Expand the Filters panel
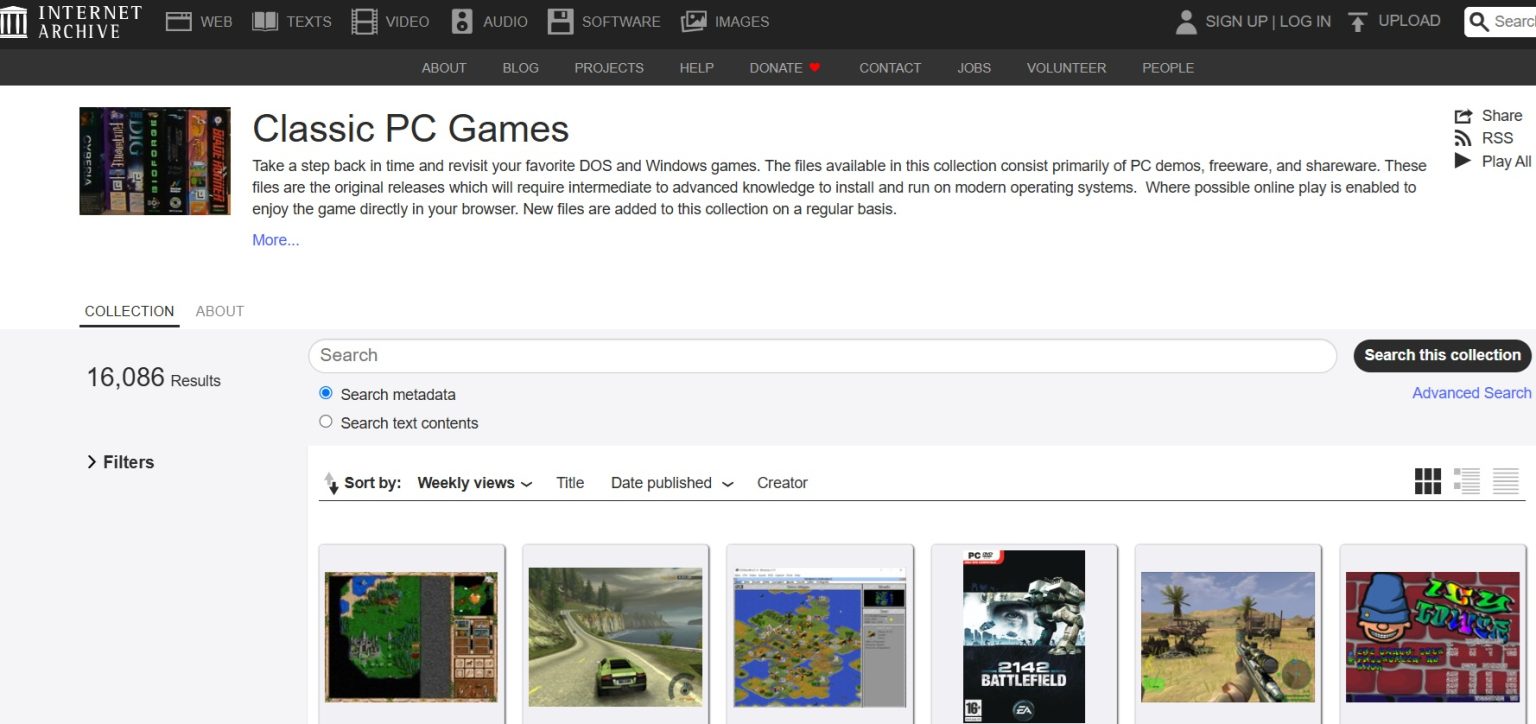Viewport: 1536px width, 724px height. click(119, 462)
